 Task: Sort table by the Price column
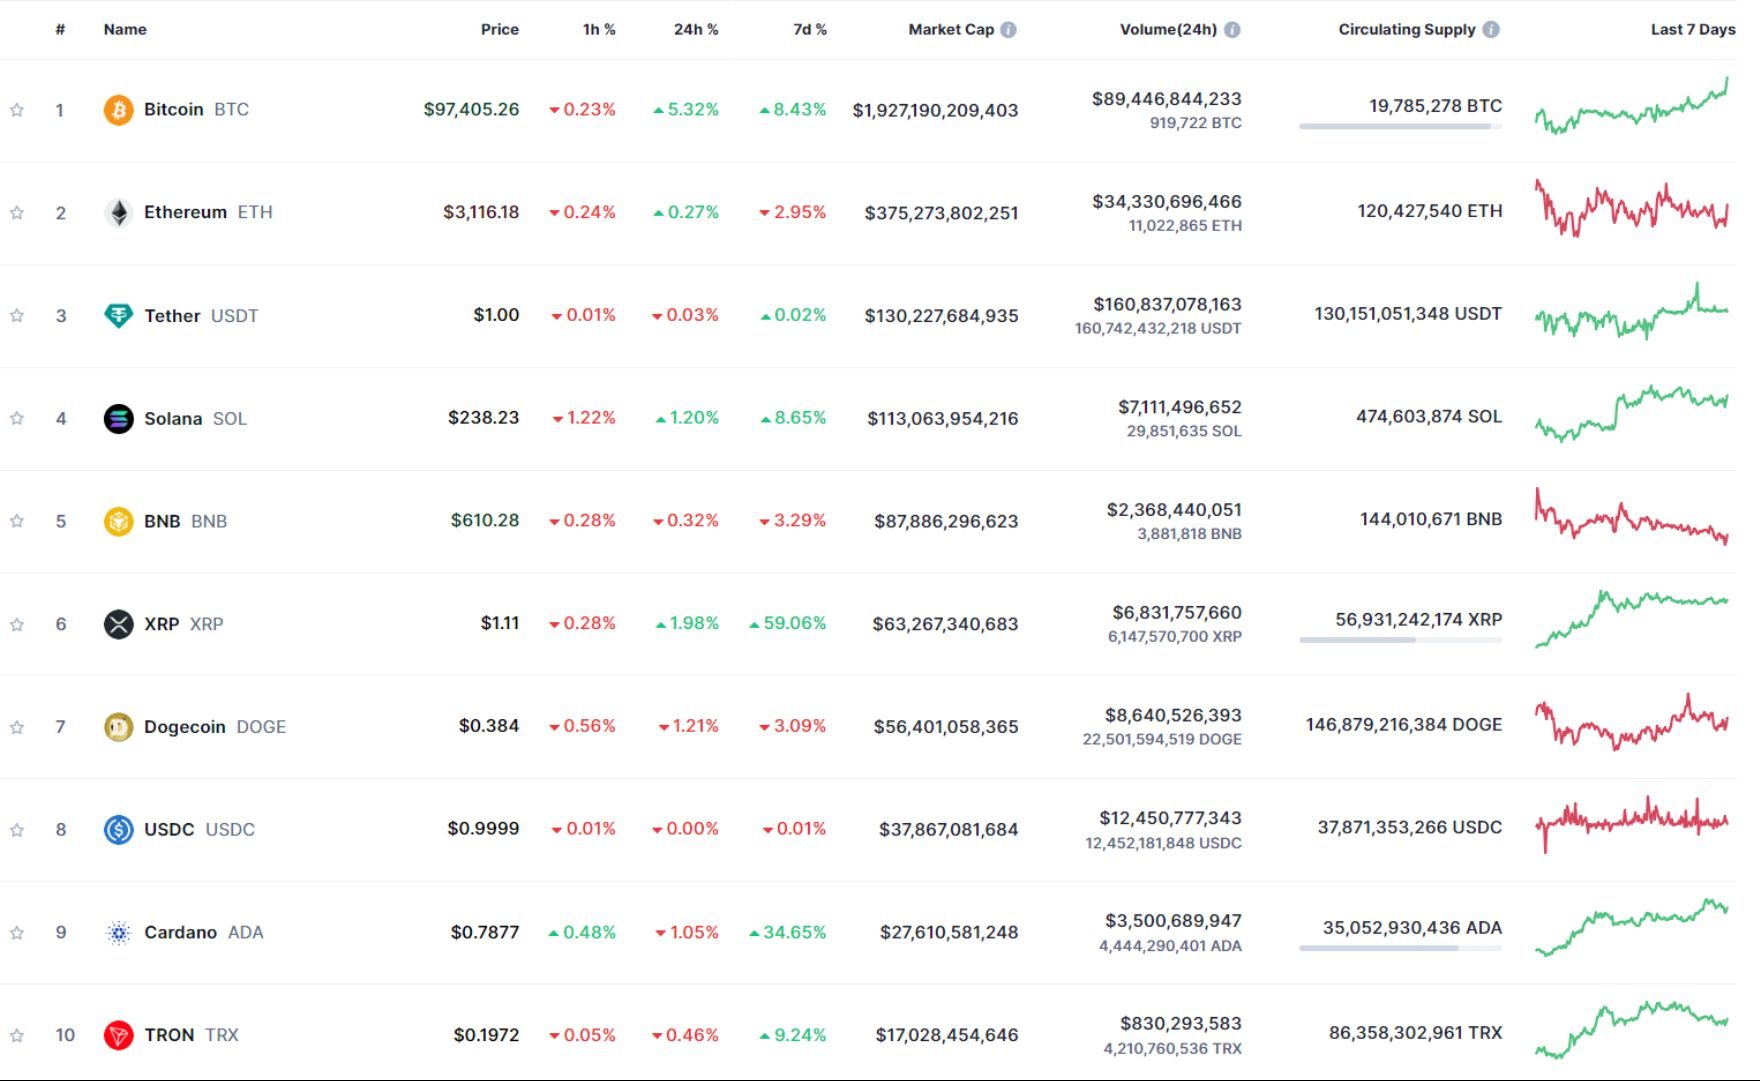click(500, 29)
